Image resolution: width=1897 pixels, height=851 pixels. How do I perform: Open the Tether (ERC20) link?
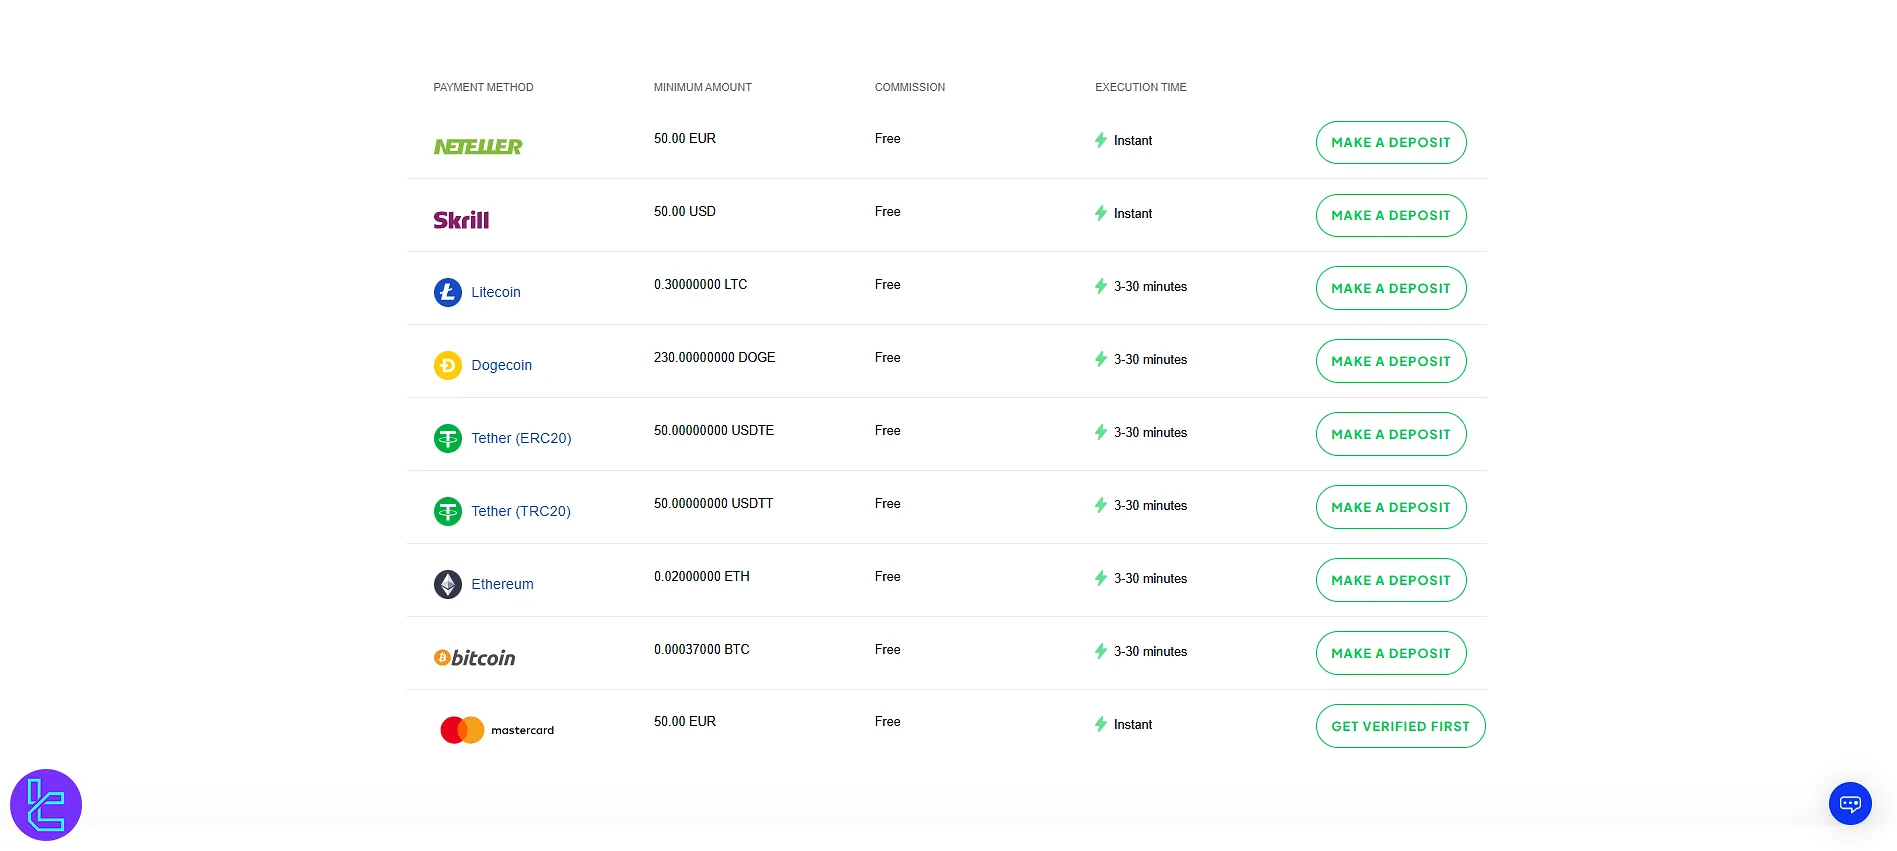point(521,438)
